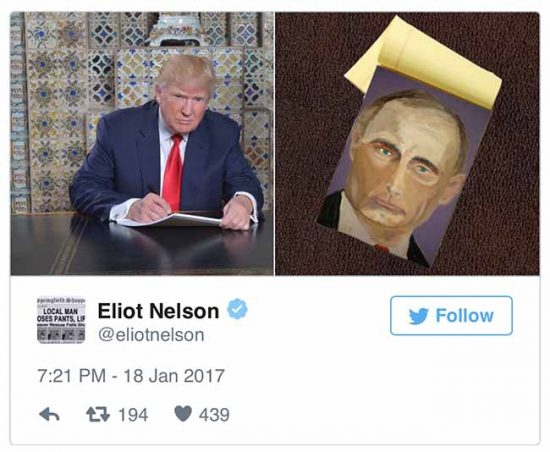Click the 18 Jan 2017 date
The height and width of the screenshot is (452, 550).
174,376
